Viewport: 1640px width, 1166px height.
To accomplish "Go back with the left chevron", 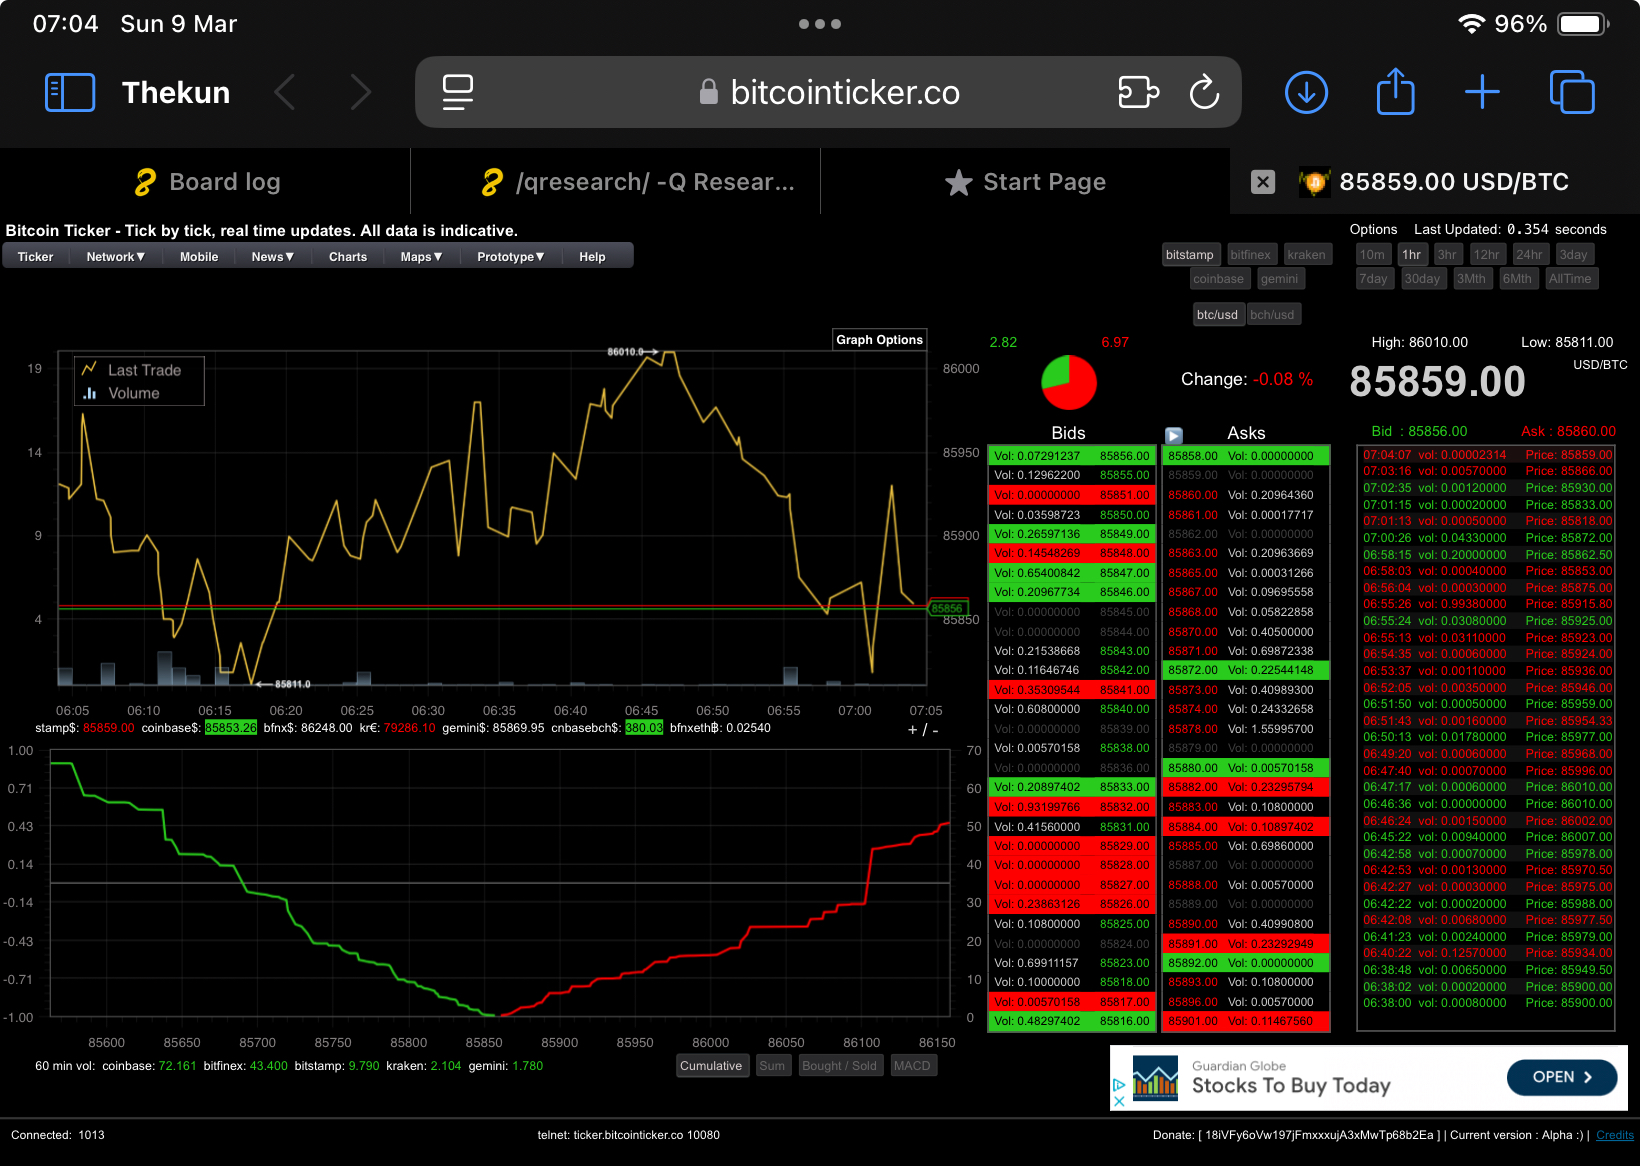I will click(x=285, y=92).
